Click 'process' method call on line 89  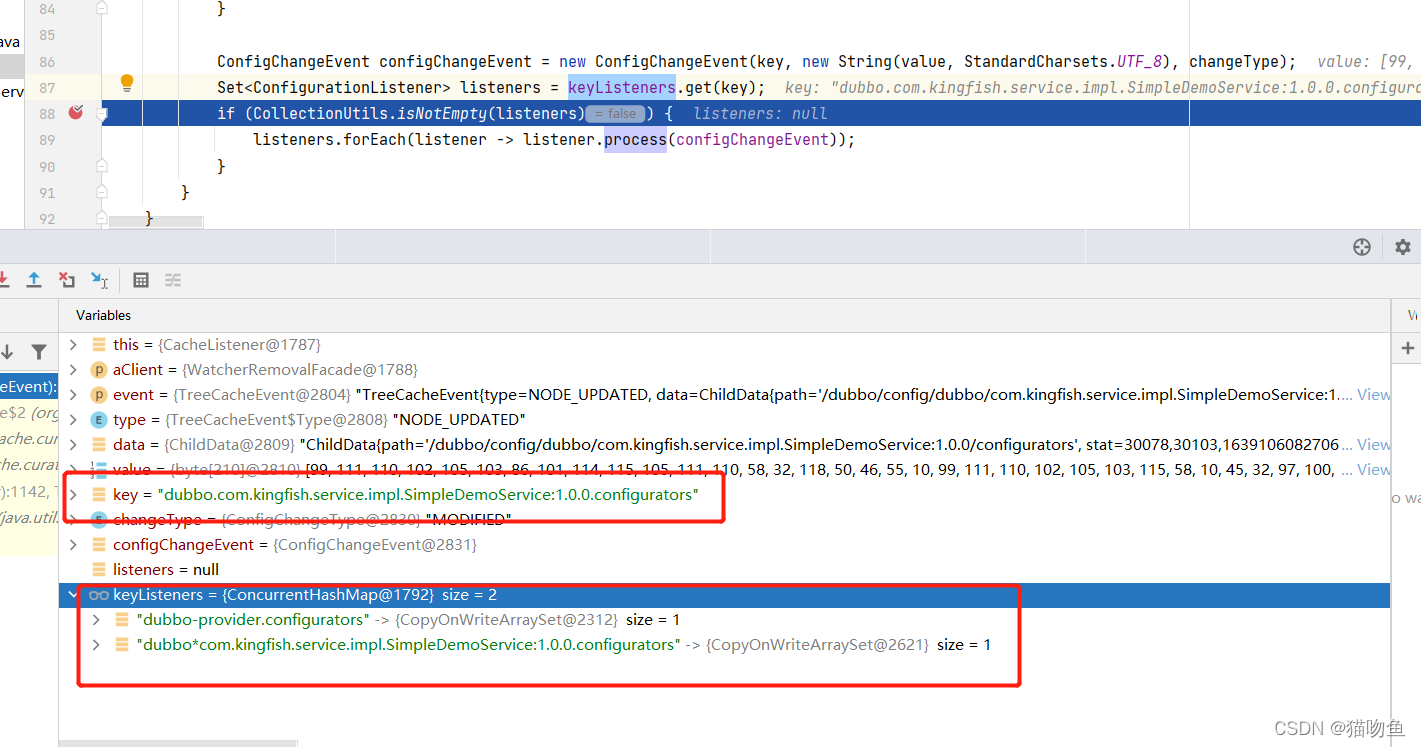tap(635, 140)
